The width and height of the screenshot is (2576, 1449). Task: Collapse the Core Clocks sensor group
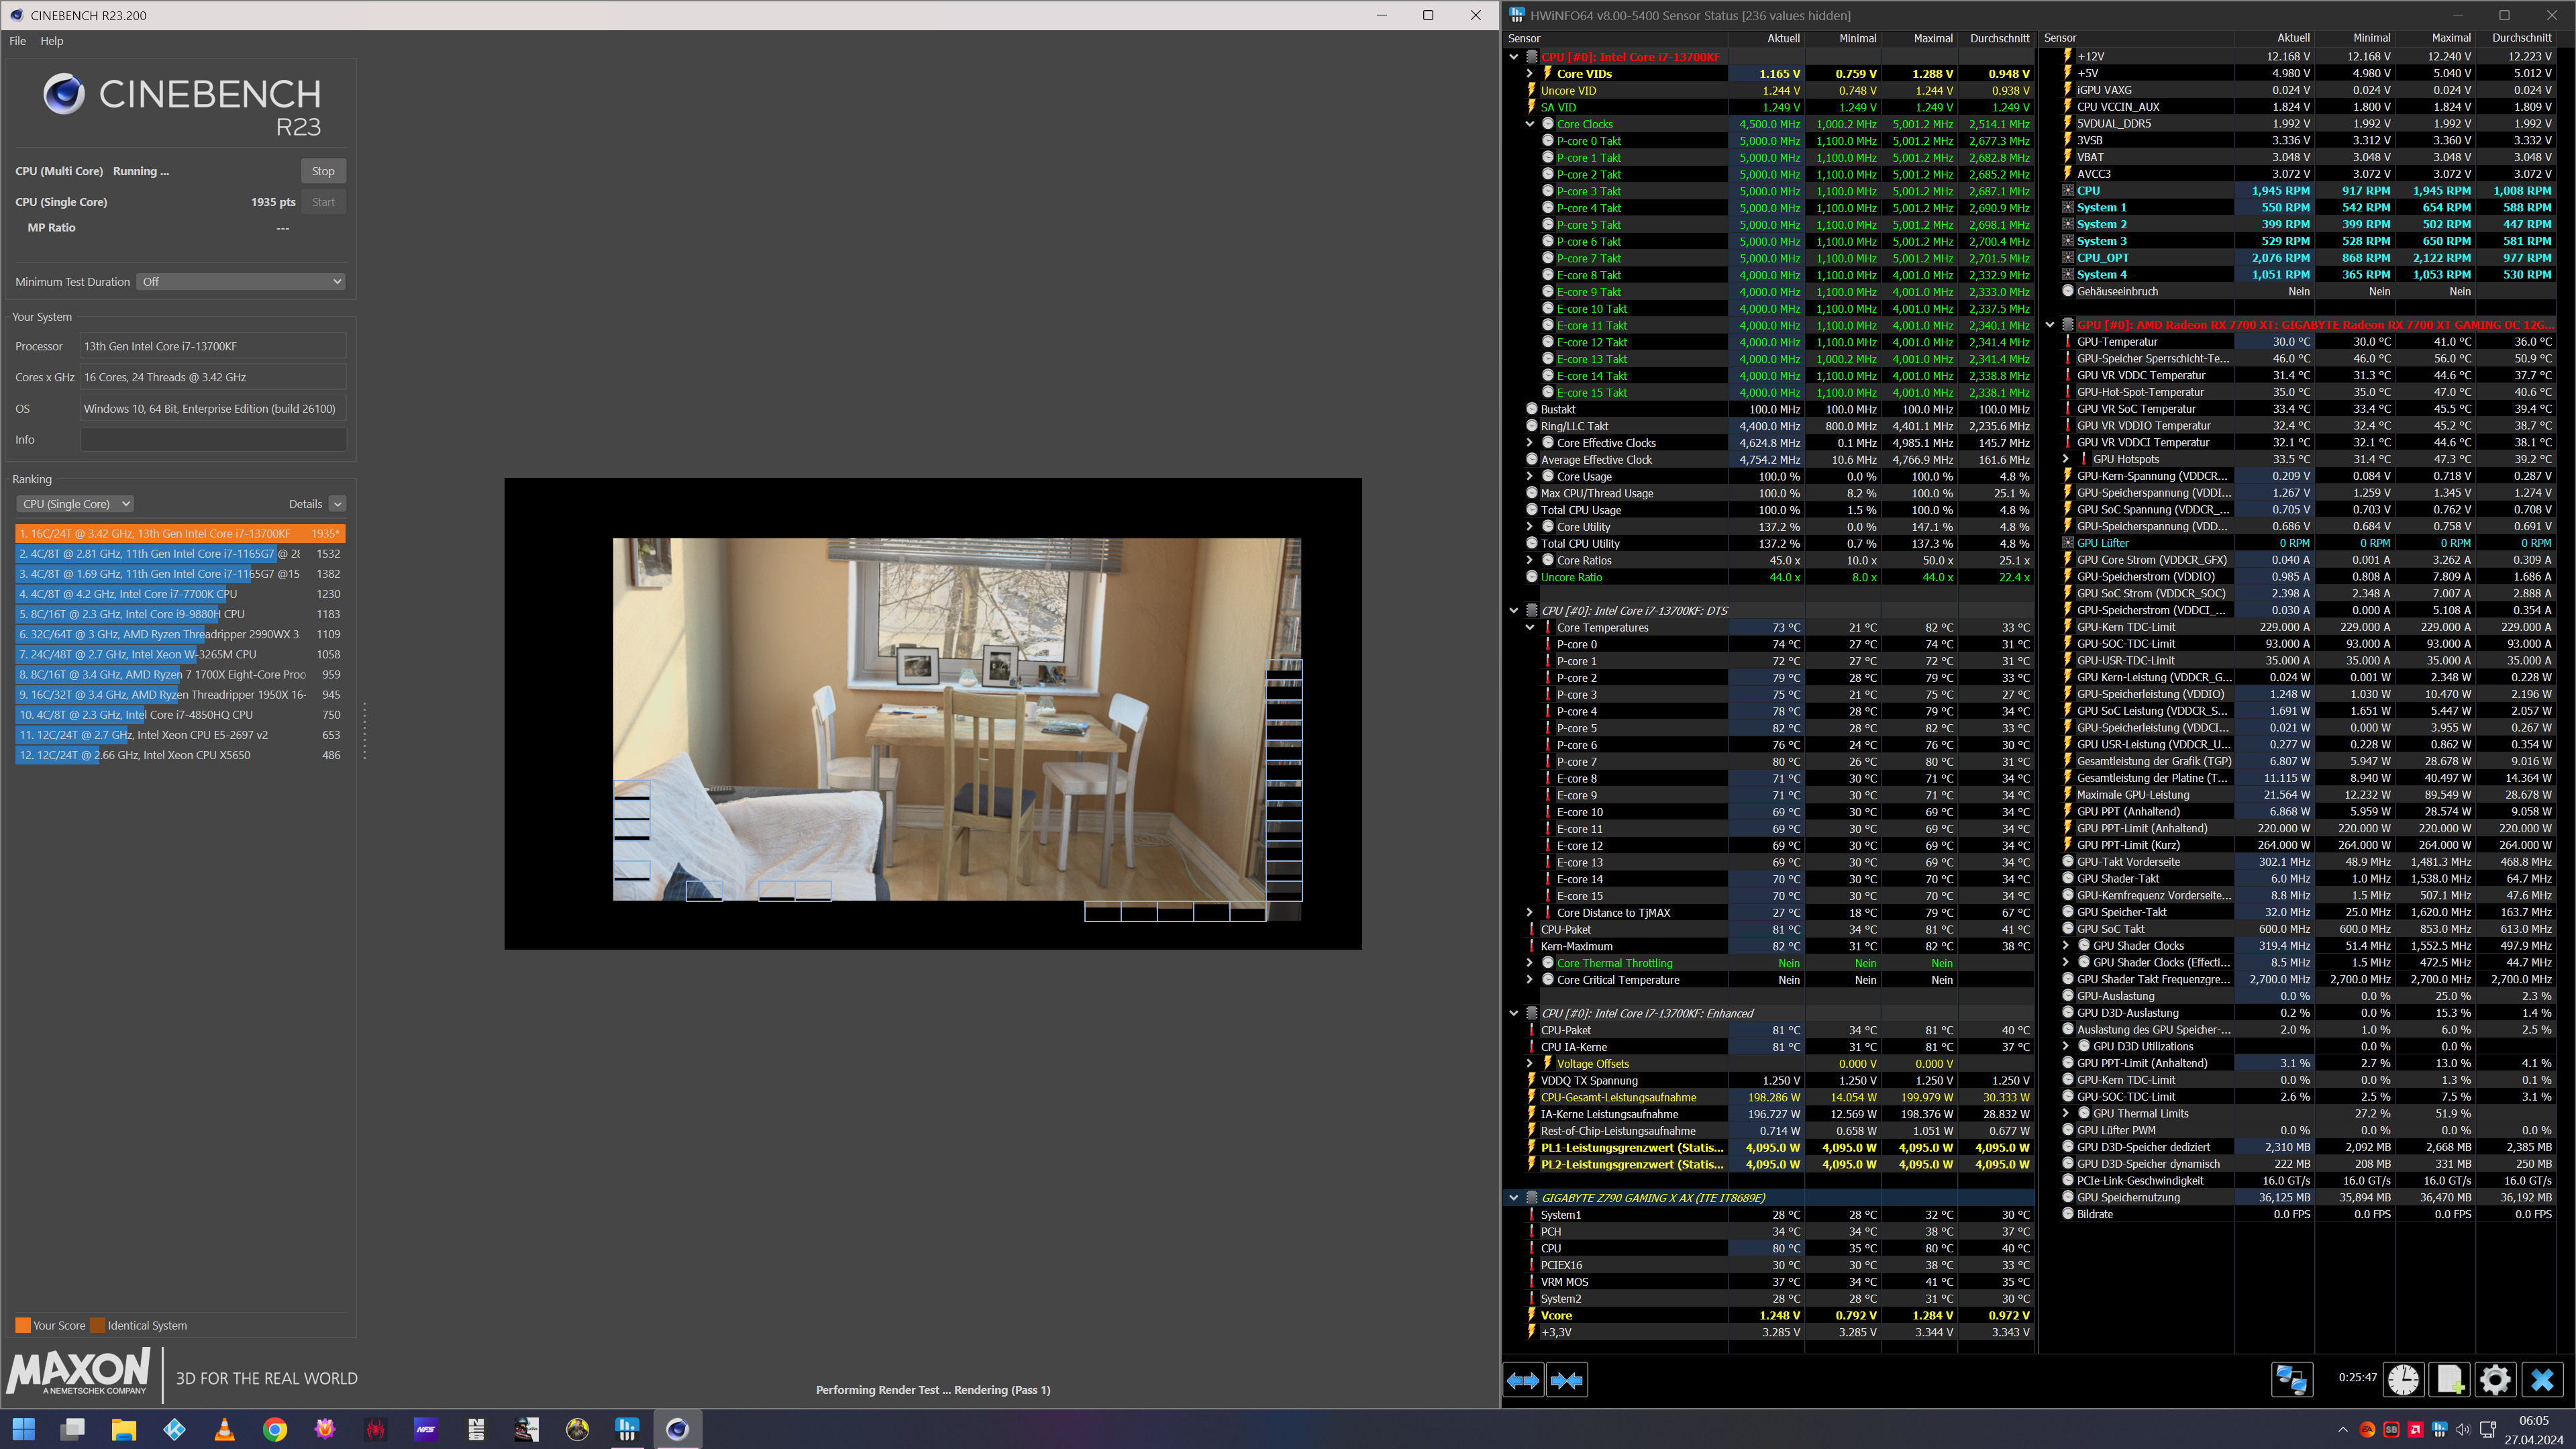(1530, 124)
